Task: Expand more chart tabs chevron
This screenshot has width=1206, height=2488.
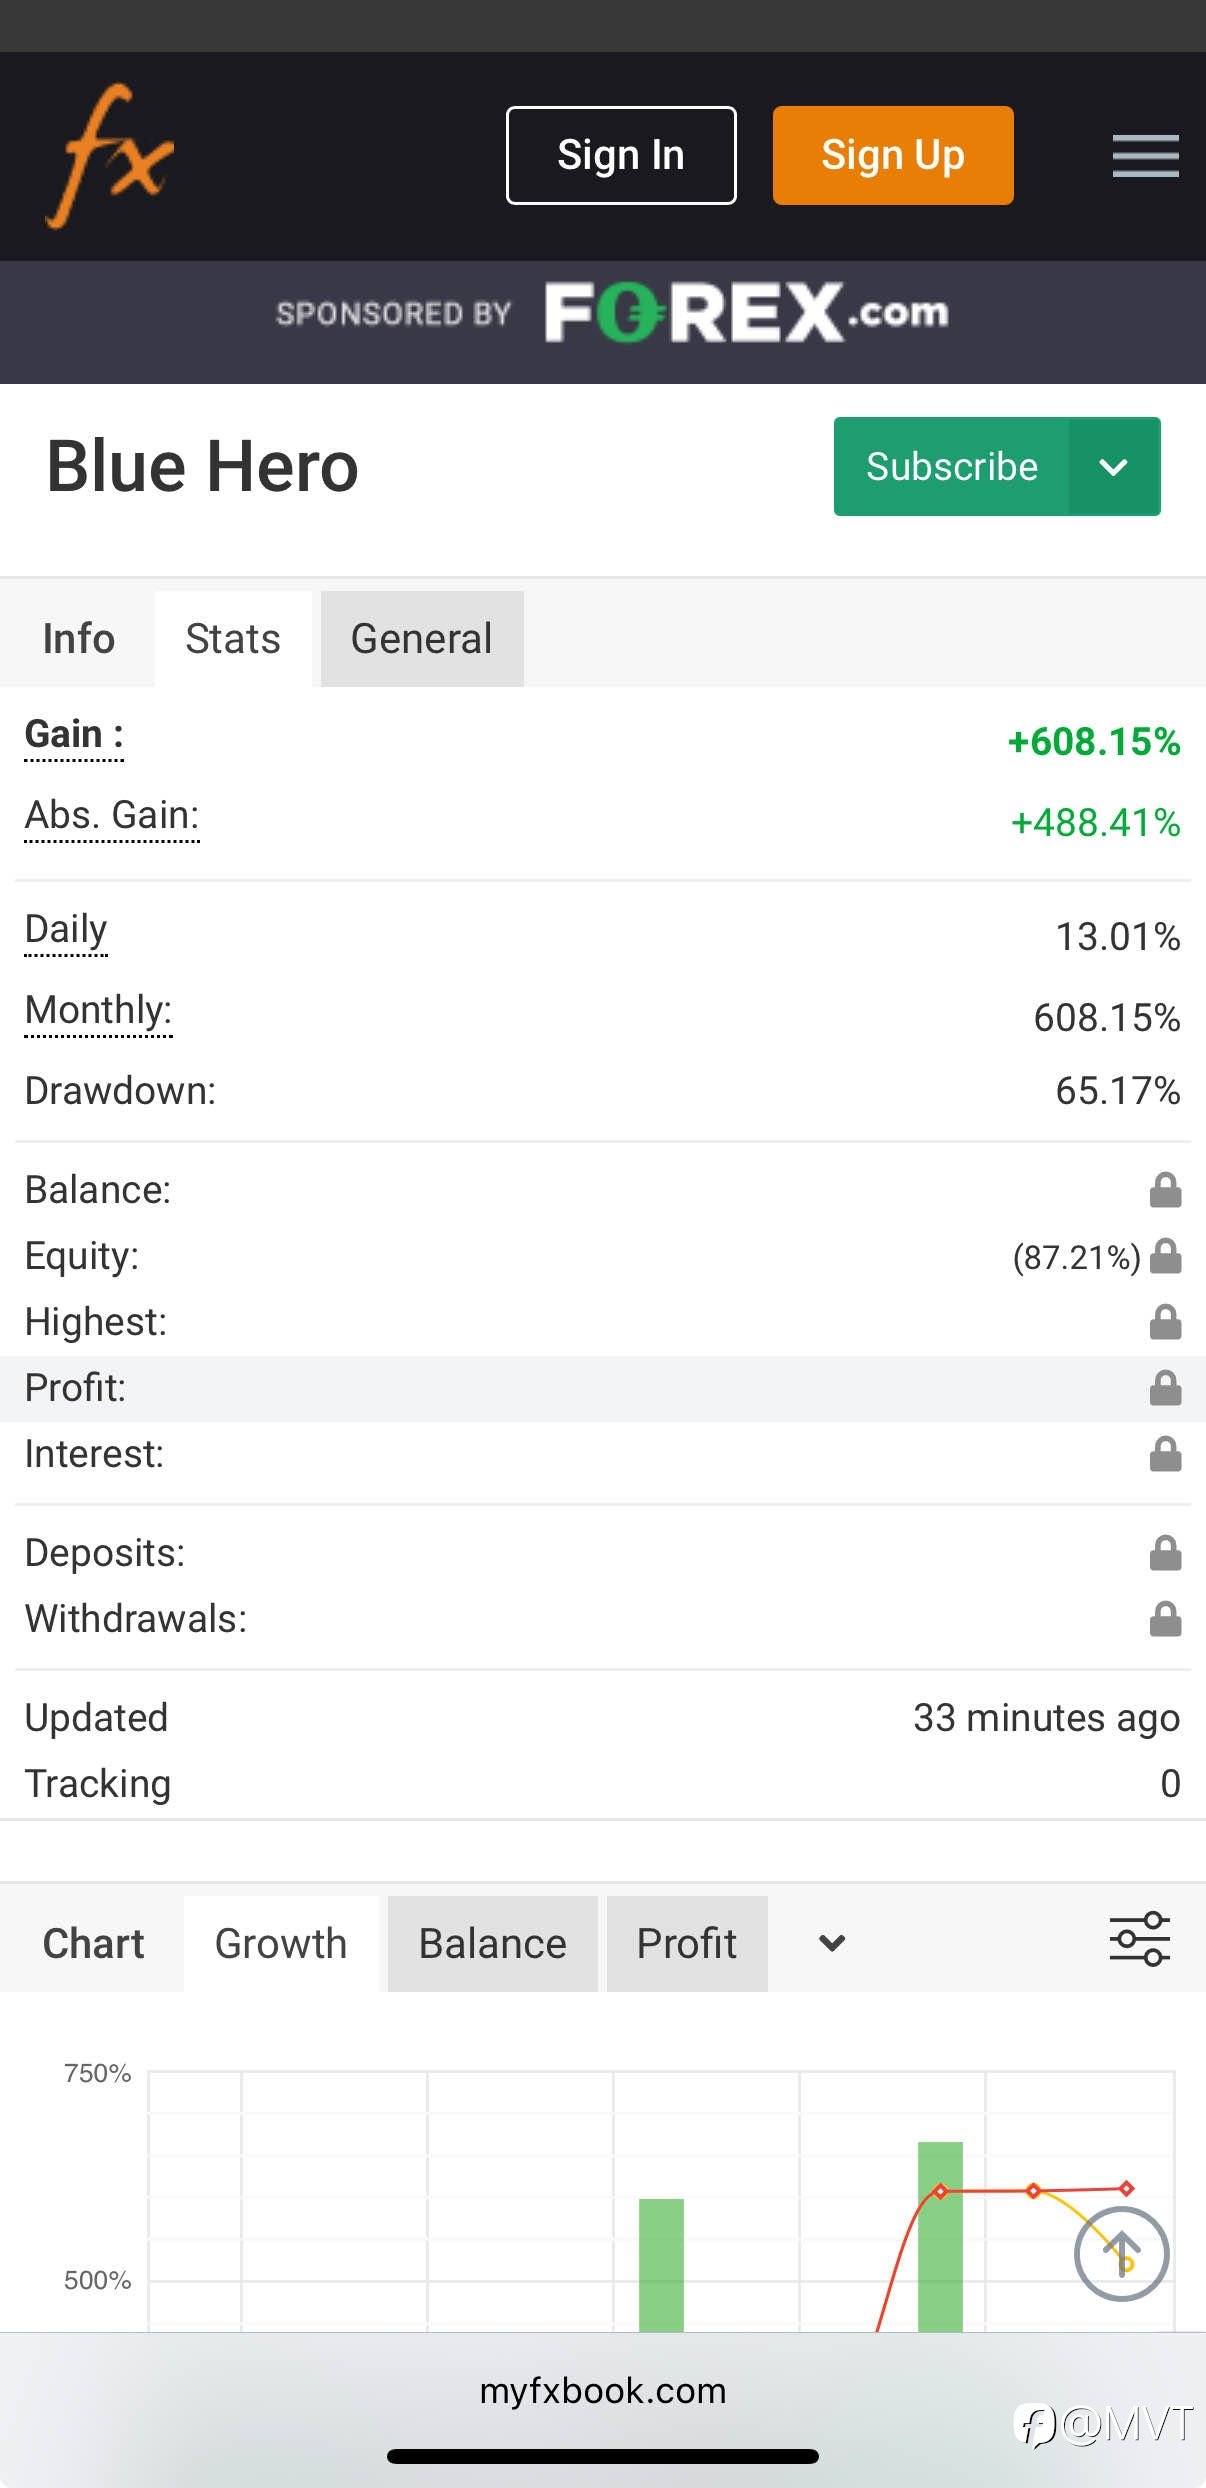Action: 832,1943
